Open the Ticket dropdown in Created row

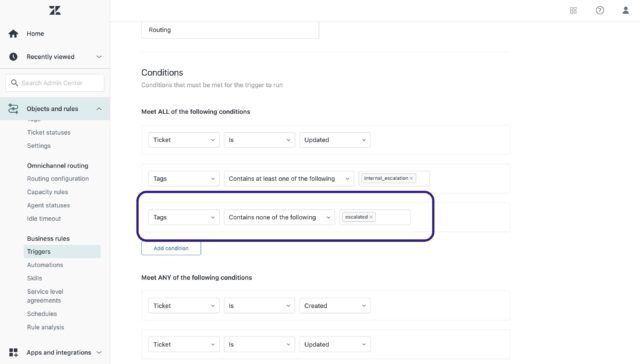(x=184, y=306)
